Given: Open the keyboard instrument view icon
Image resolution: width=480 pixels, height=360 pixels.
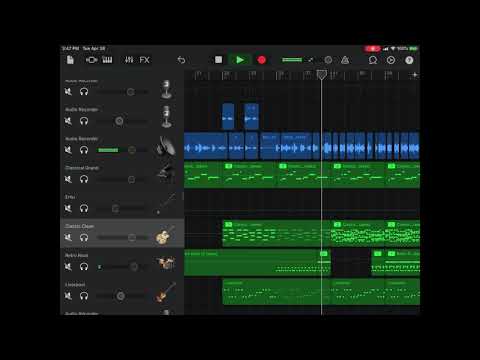Looking at the screenshot, I should pyautogui.click(x=107, y=60).
